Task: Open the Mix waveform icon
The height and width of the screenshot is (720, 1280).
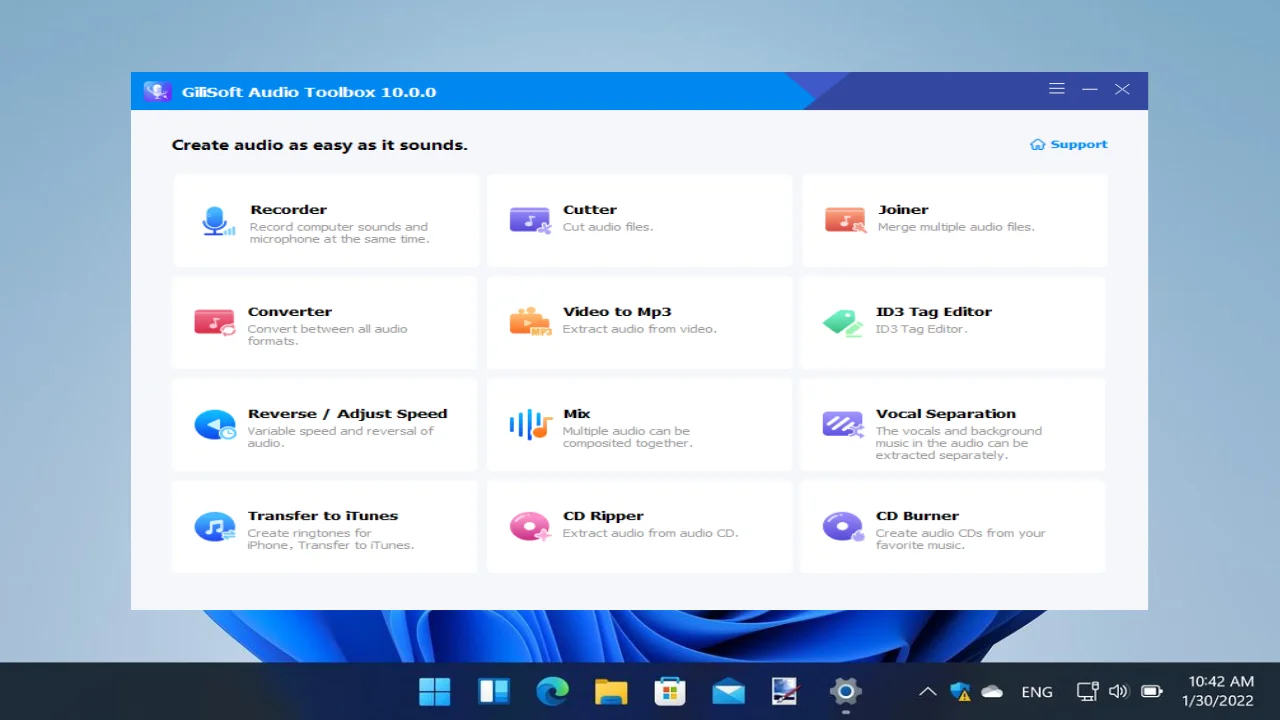Action: [x=530, y=425]
